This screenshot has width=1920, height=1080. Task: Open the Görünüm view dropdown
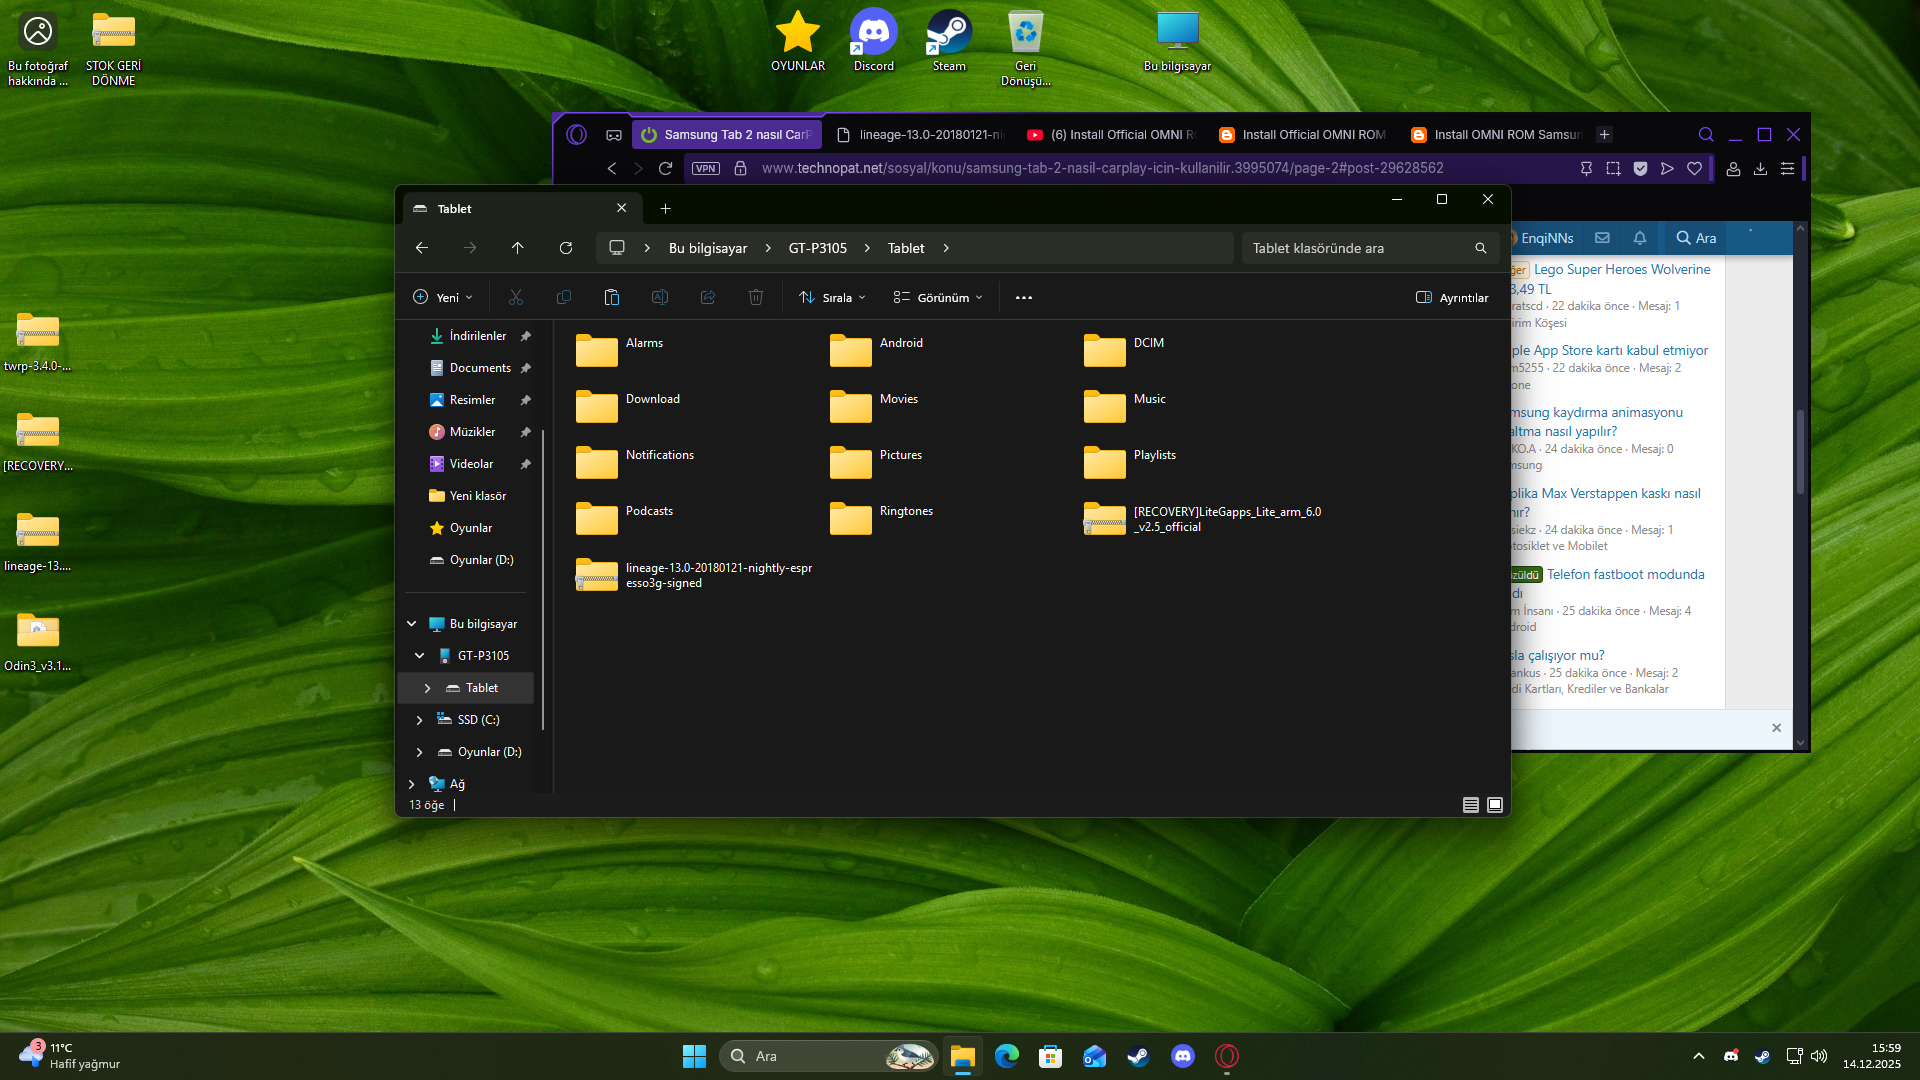(938, 297)
